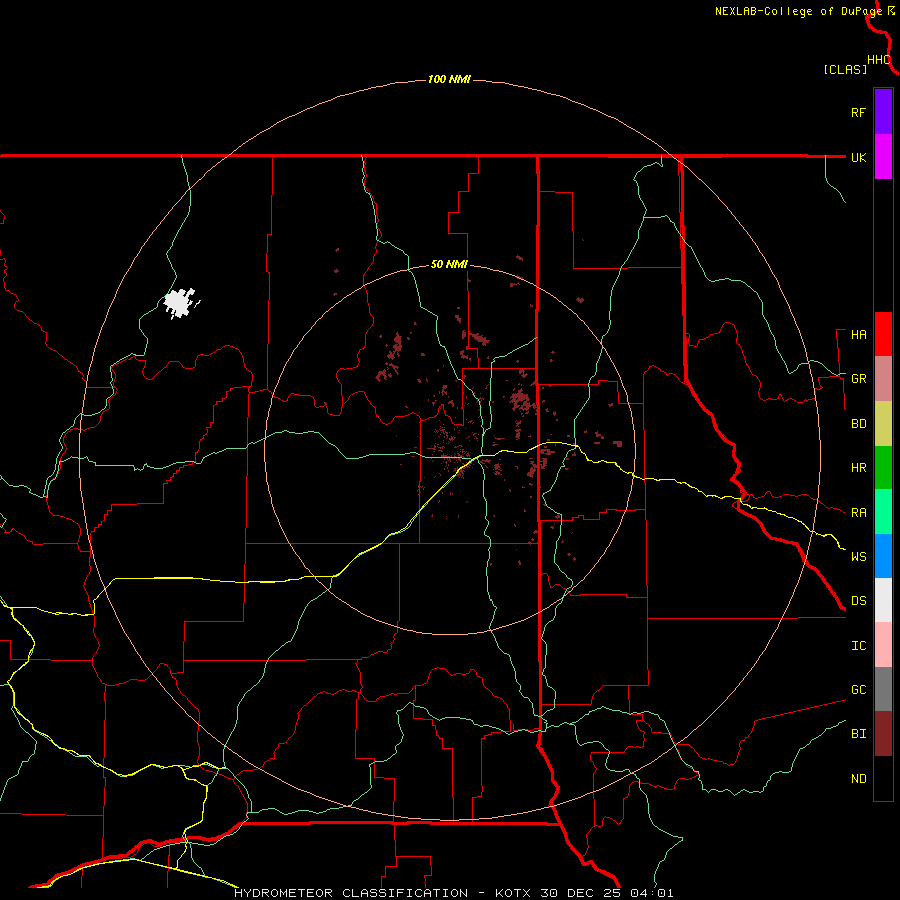Viewport: 900px width, 900px height.
Task: Click the UK legend label
Action: [x=858, y=157]
